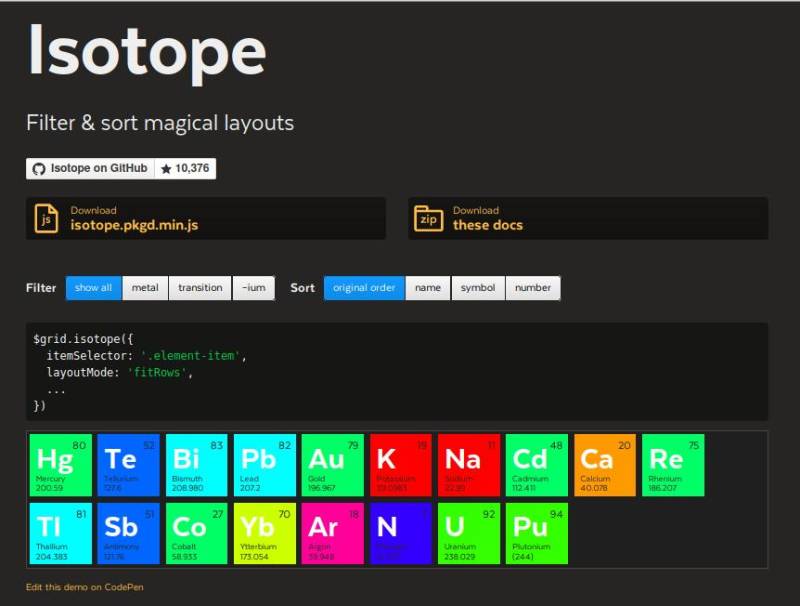Image resolution: width=800 pixels, height=606 pixels.
Task: Filter by -ium elements
Action: click(x=254, y=288)
